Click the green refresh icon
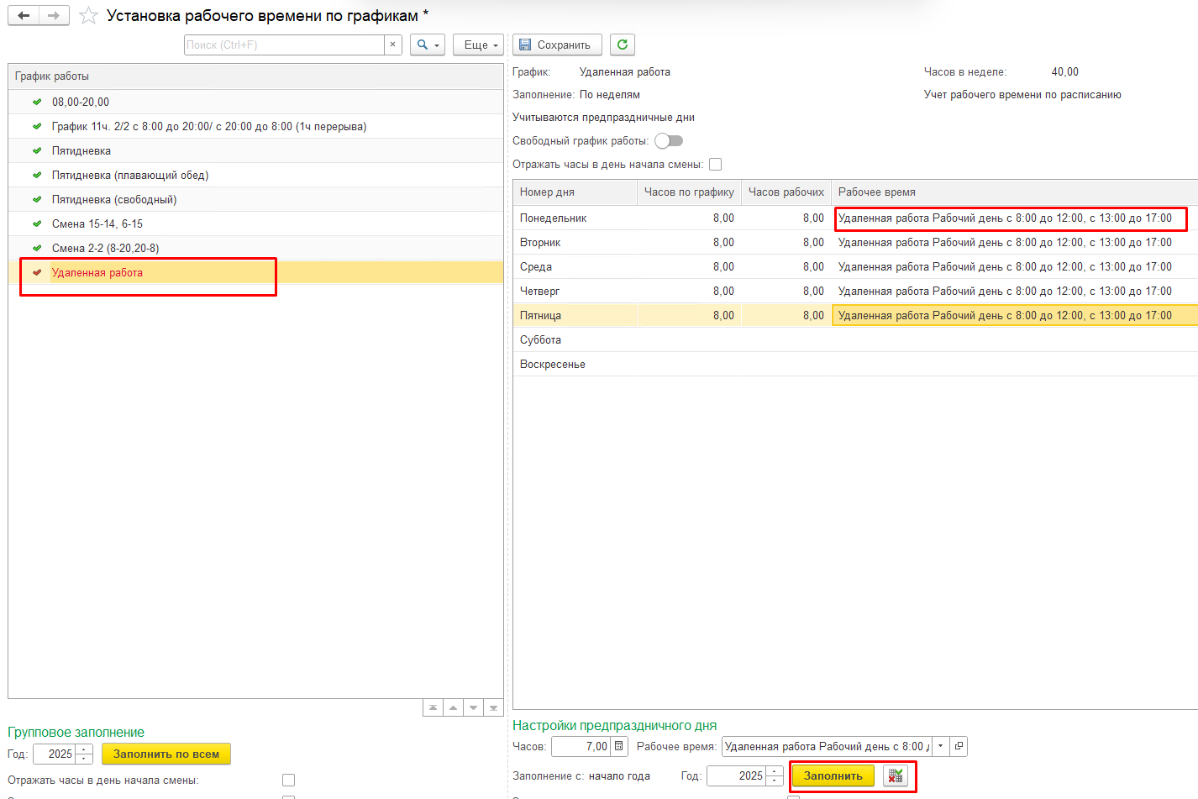 point(623,45)
